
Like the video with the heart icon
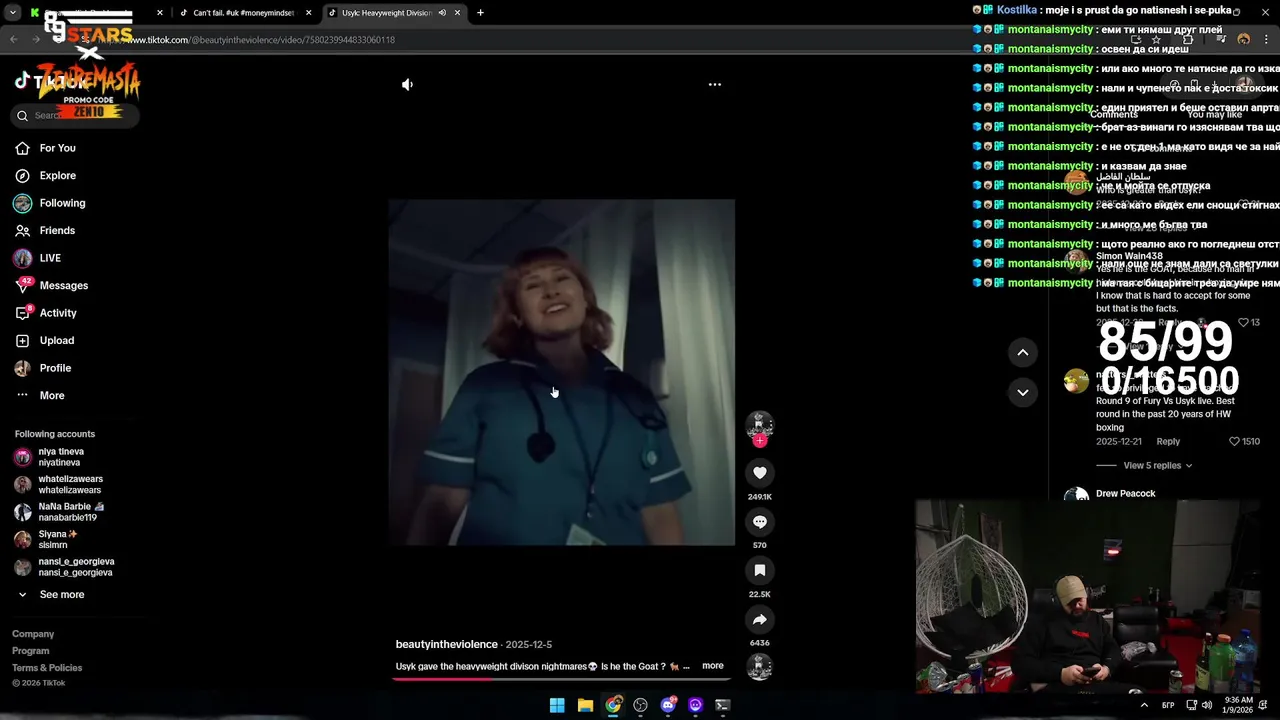pyautogui.click(x=760, y=473)
